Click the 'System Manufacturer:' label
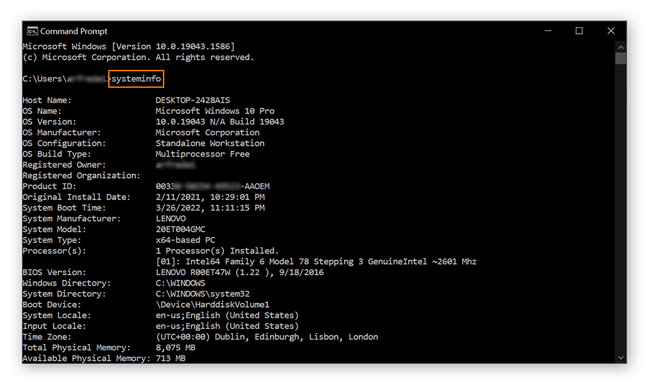The height and width of the screenshot is (384, 649). pyautogui.click(x=72, y=218)
